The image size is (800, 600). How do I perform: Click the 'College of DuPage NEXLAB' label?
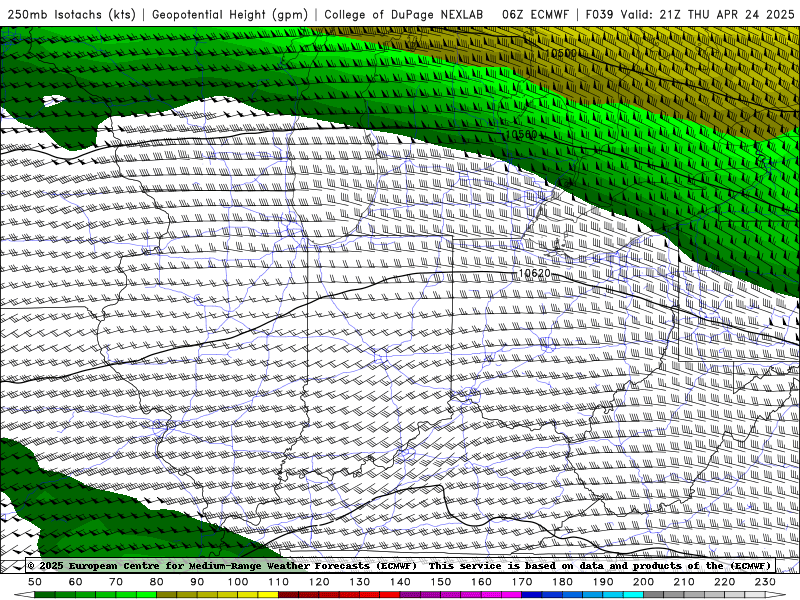tap(404, 14)
